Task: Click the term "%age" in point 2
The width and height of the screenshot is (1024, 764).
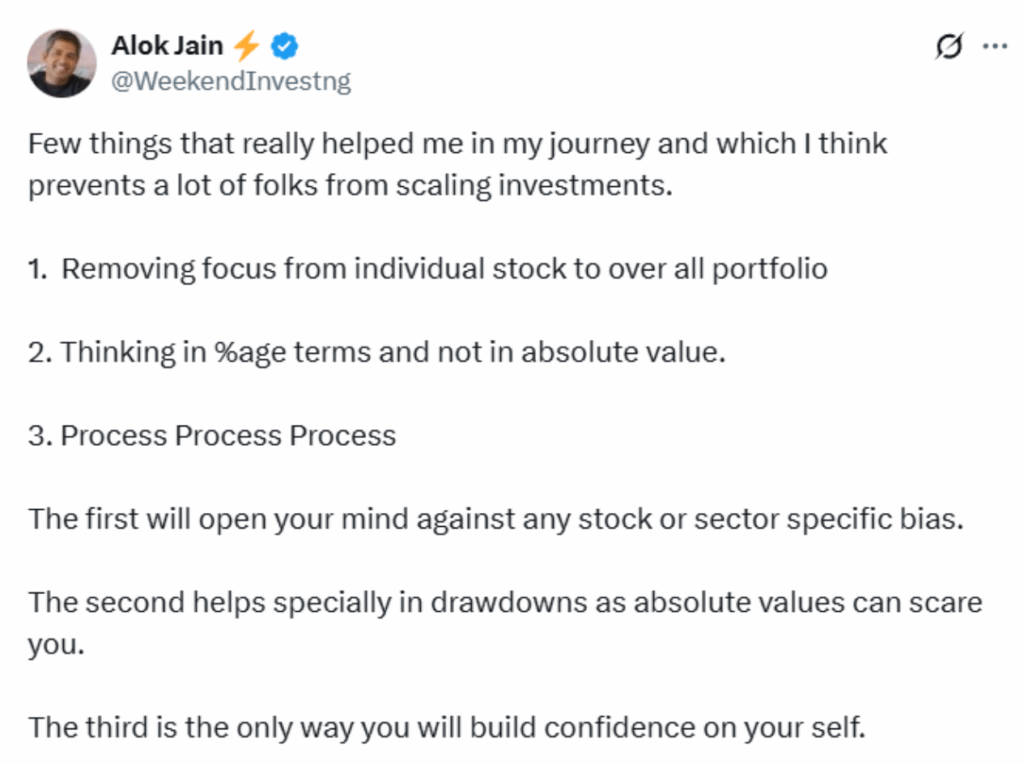Action: (x=250, y=353)
